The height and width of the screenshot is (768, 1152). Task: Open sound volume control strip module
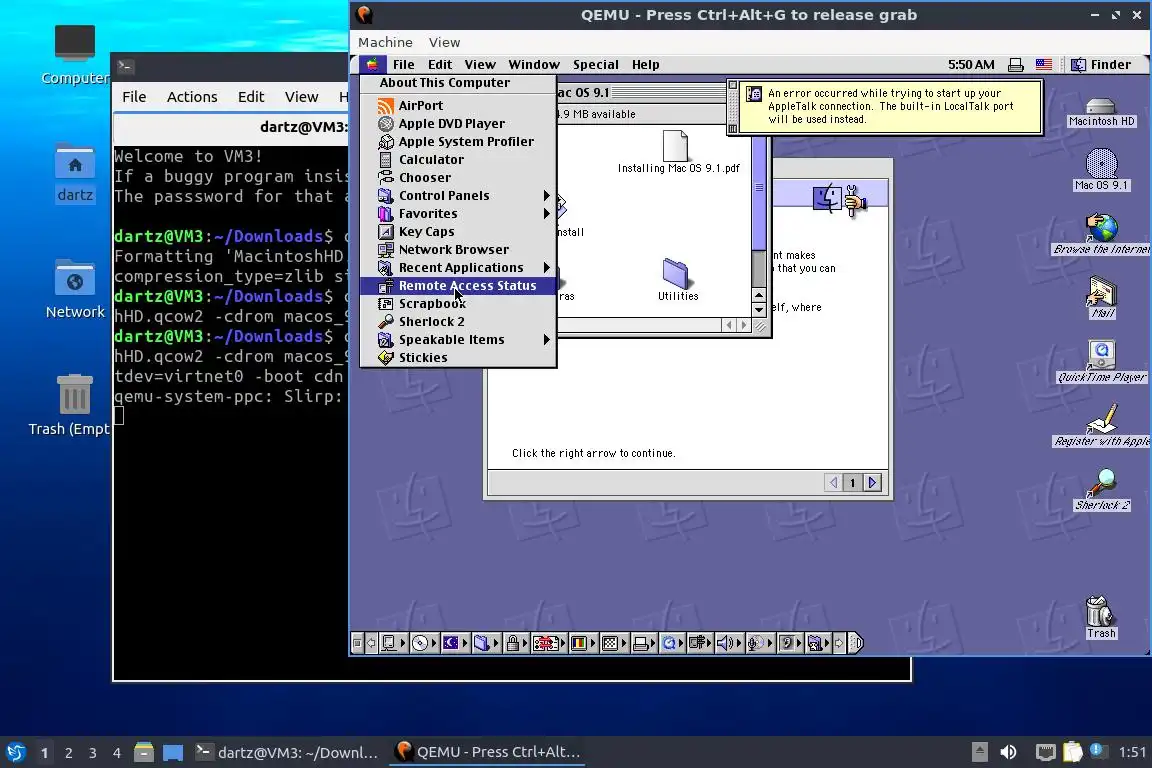[x=730, y=643]
